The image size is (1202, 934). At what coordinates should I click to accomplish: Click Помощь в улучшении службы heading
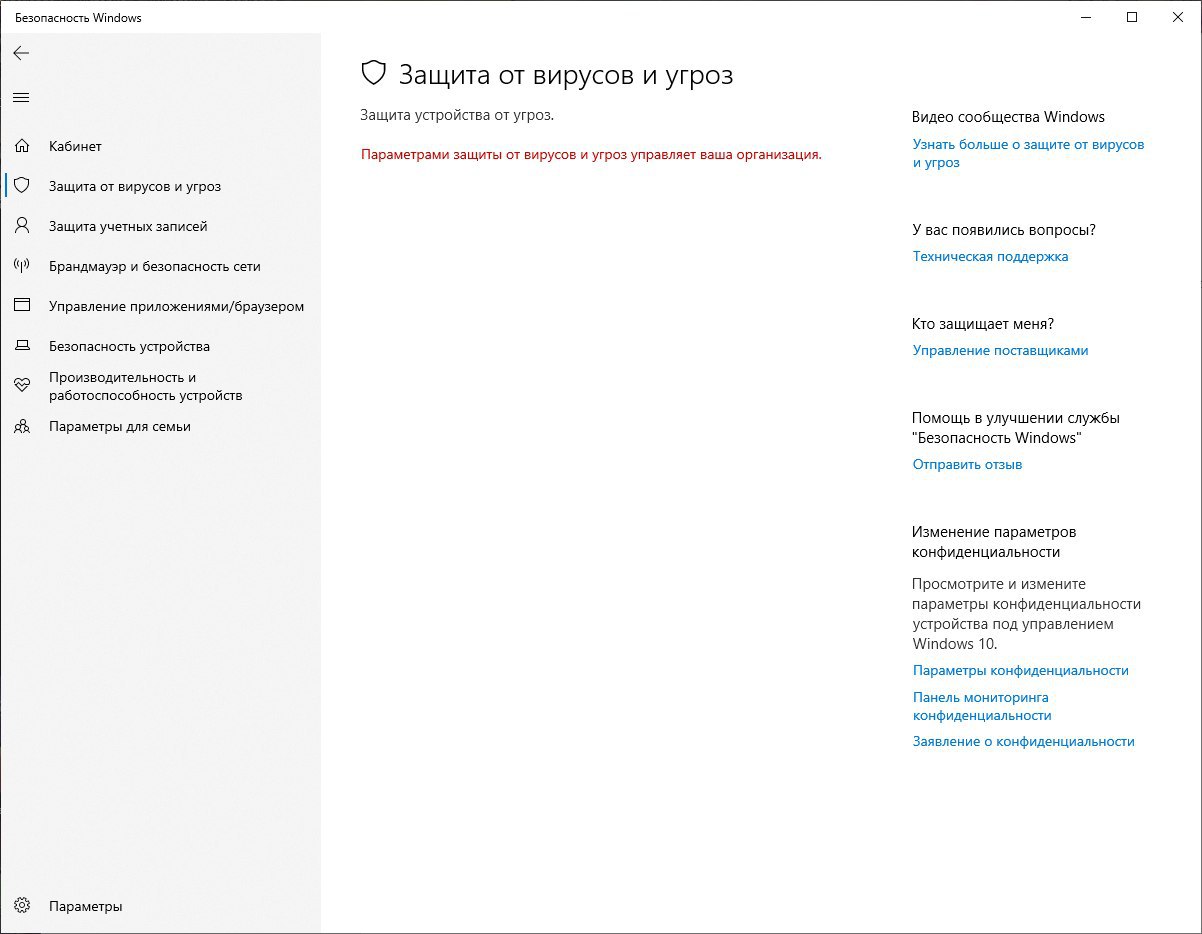point(1016,428)
